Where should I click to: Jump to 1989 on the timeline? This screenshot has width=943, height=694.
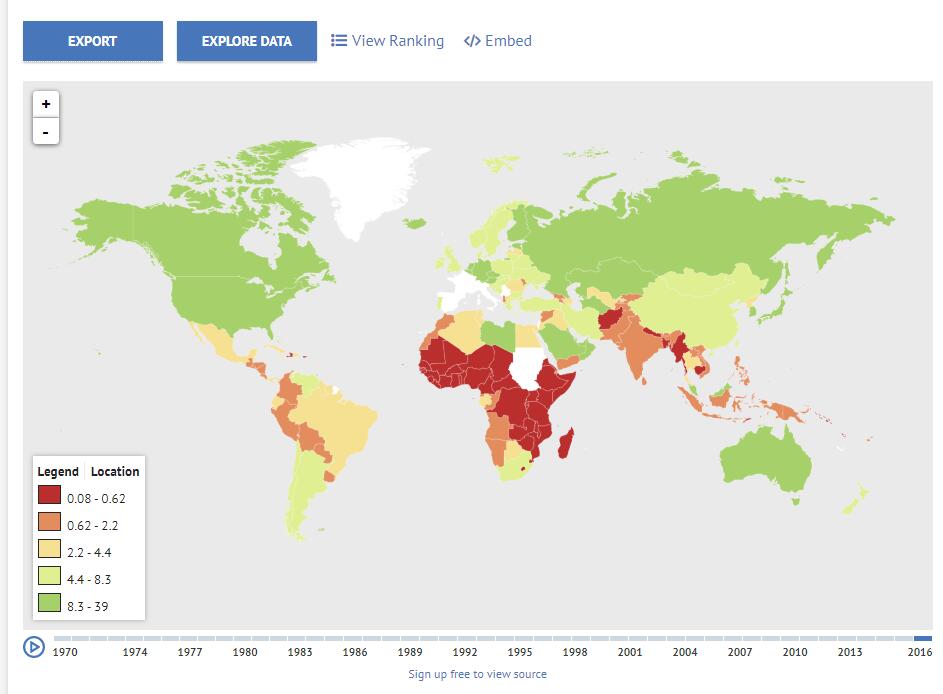[x=410, y=652]
